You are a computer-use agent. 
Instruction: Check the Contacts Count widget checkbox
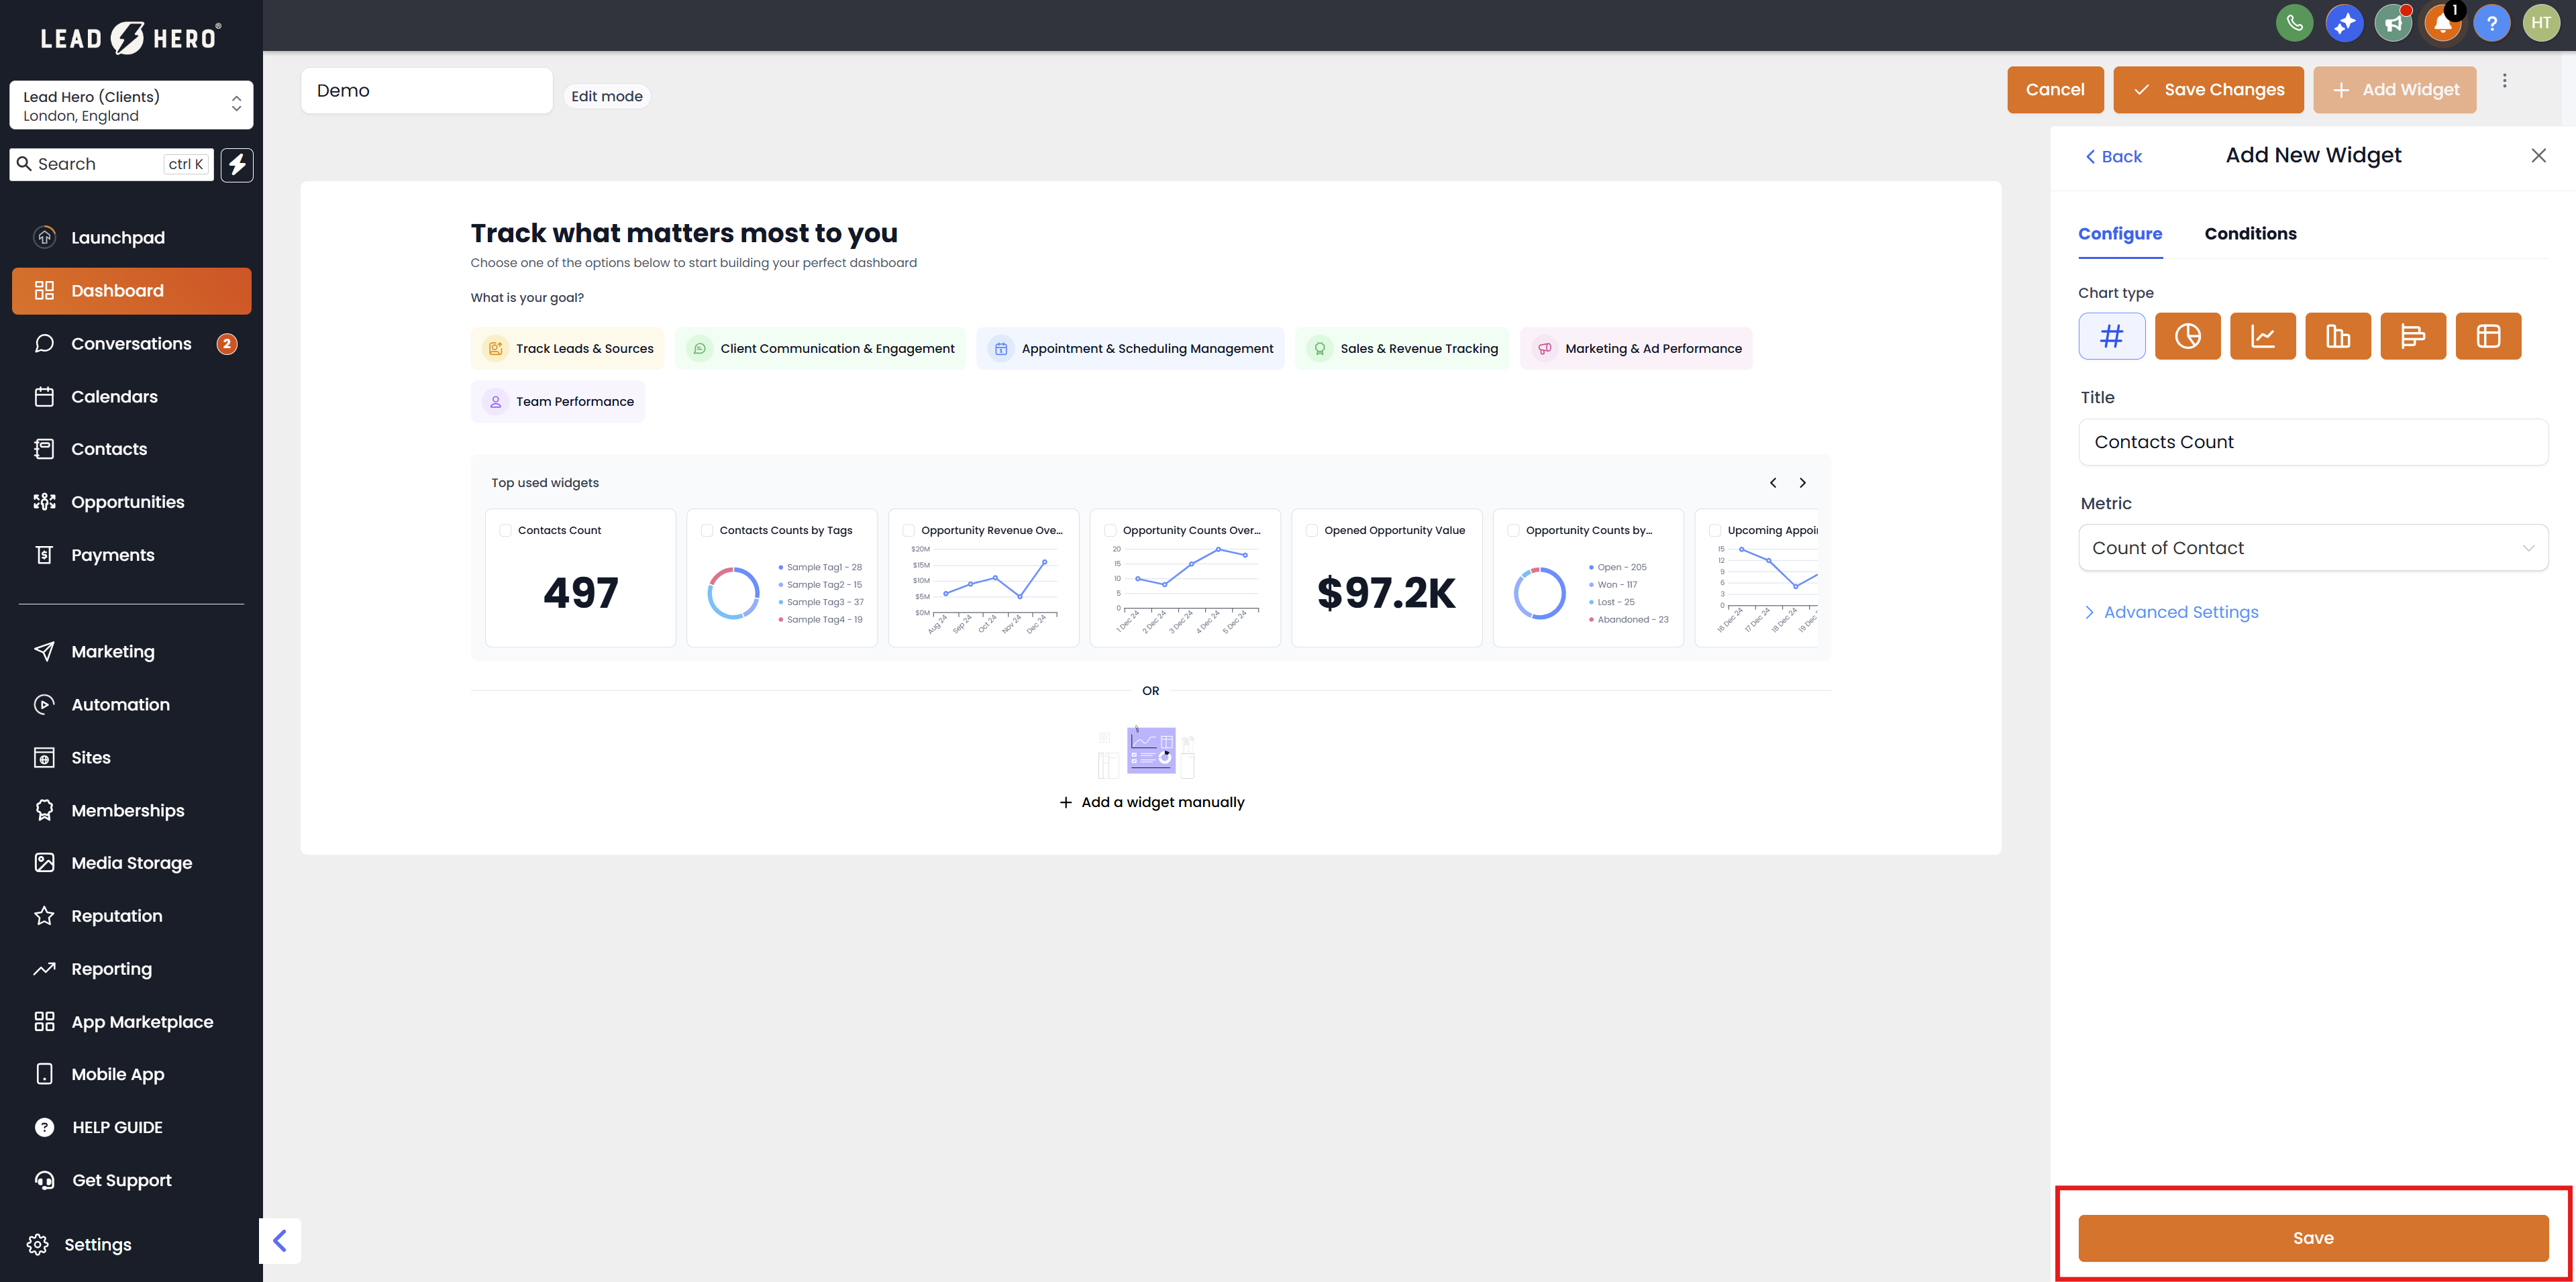505,530
